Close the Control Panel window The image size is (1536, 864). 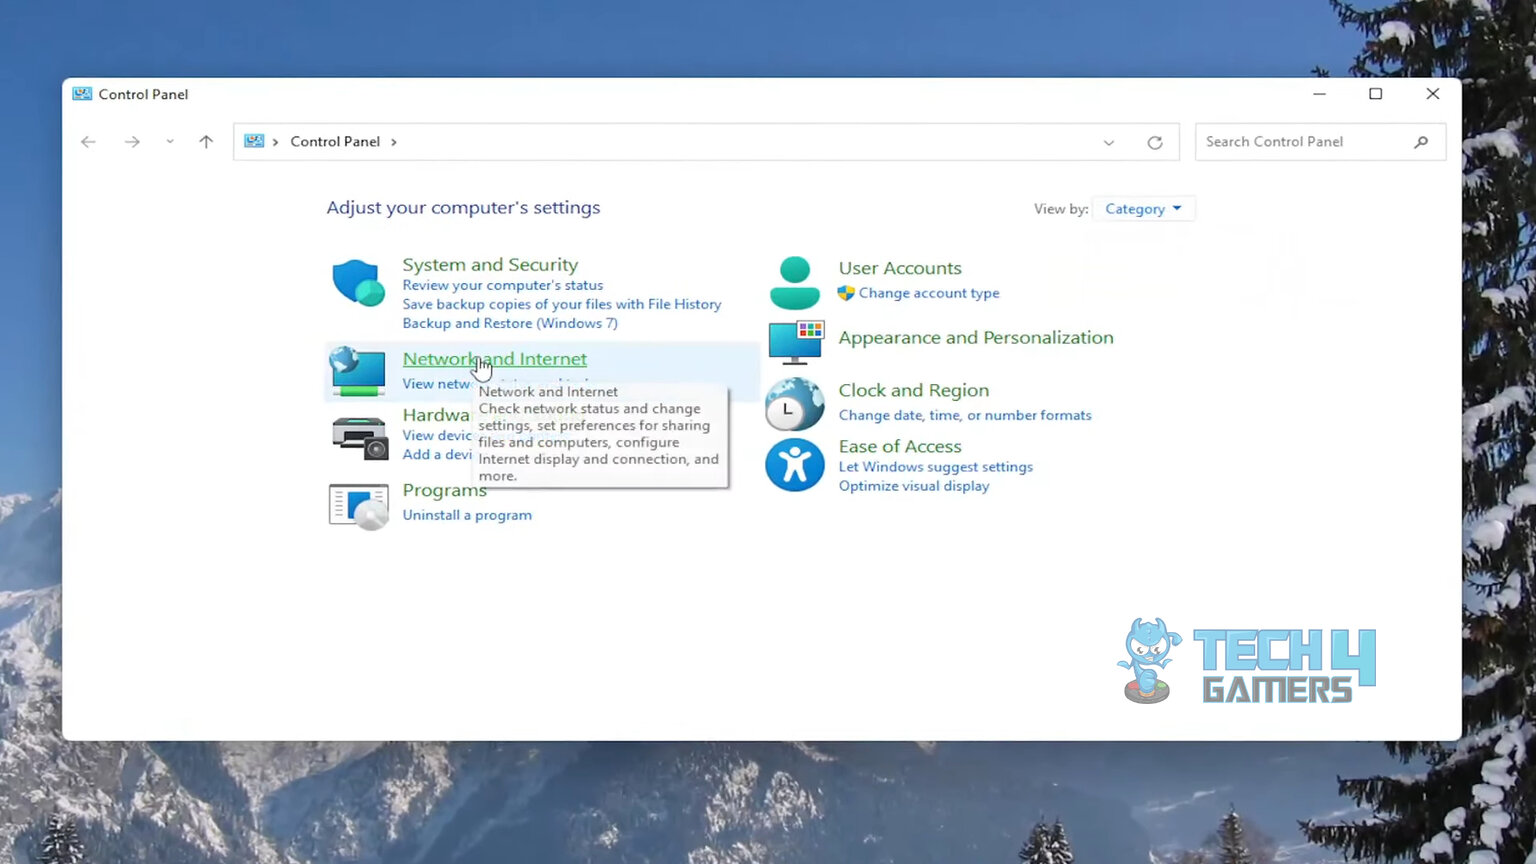(x=1433, y=94)
